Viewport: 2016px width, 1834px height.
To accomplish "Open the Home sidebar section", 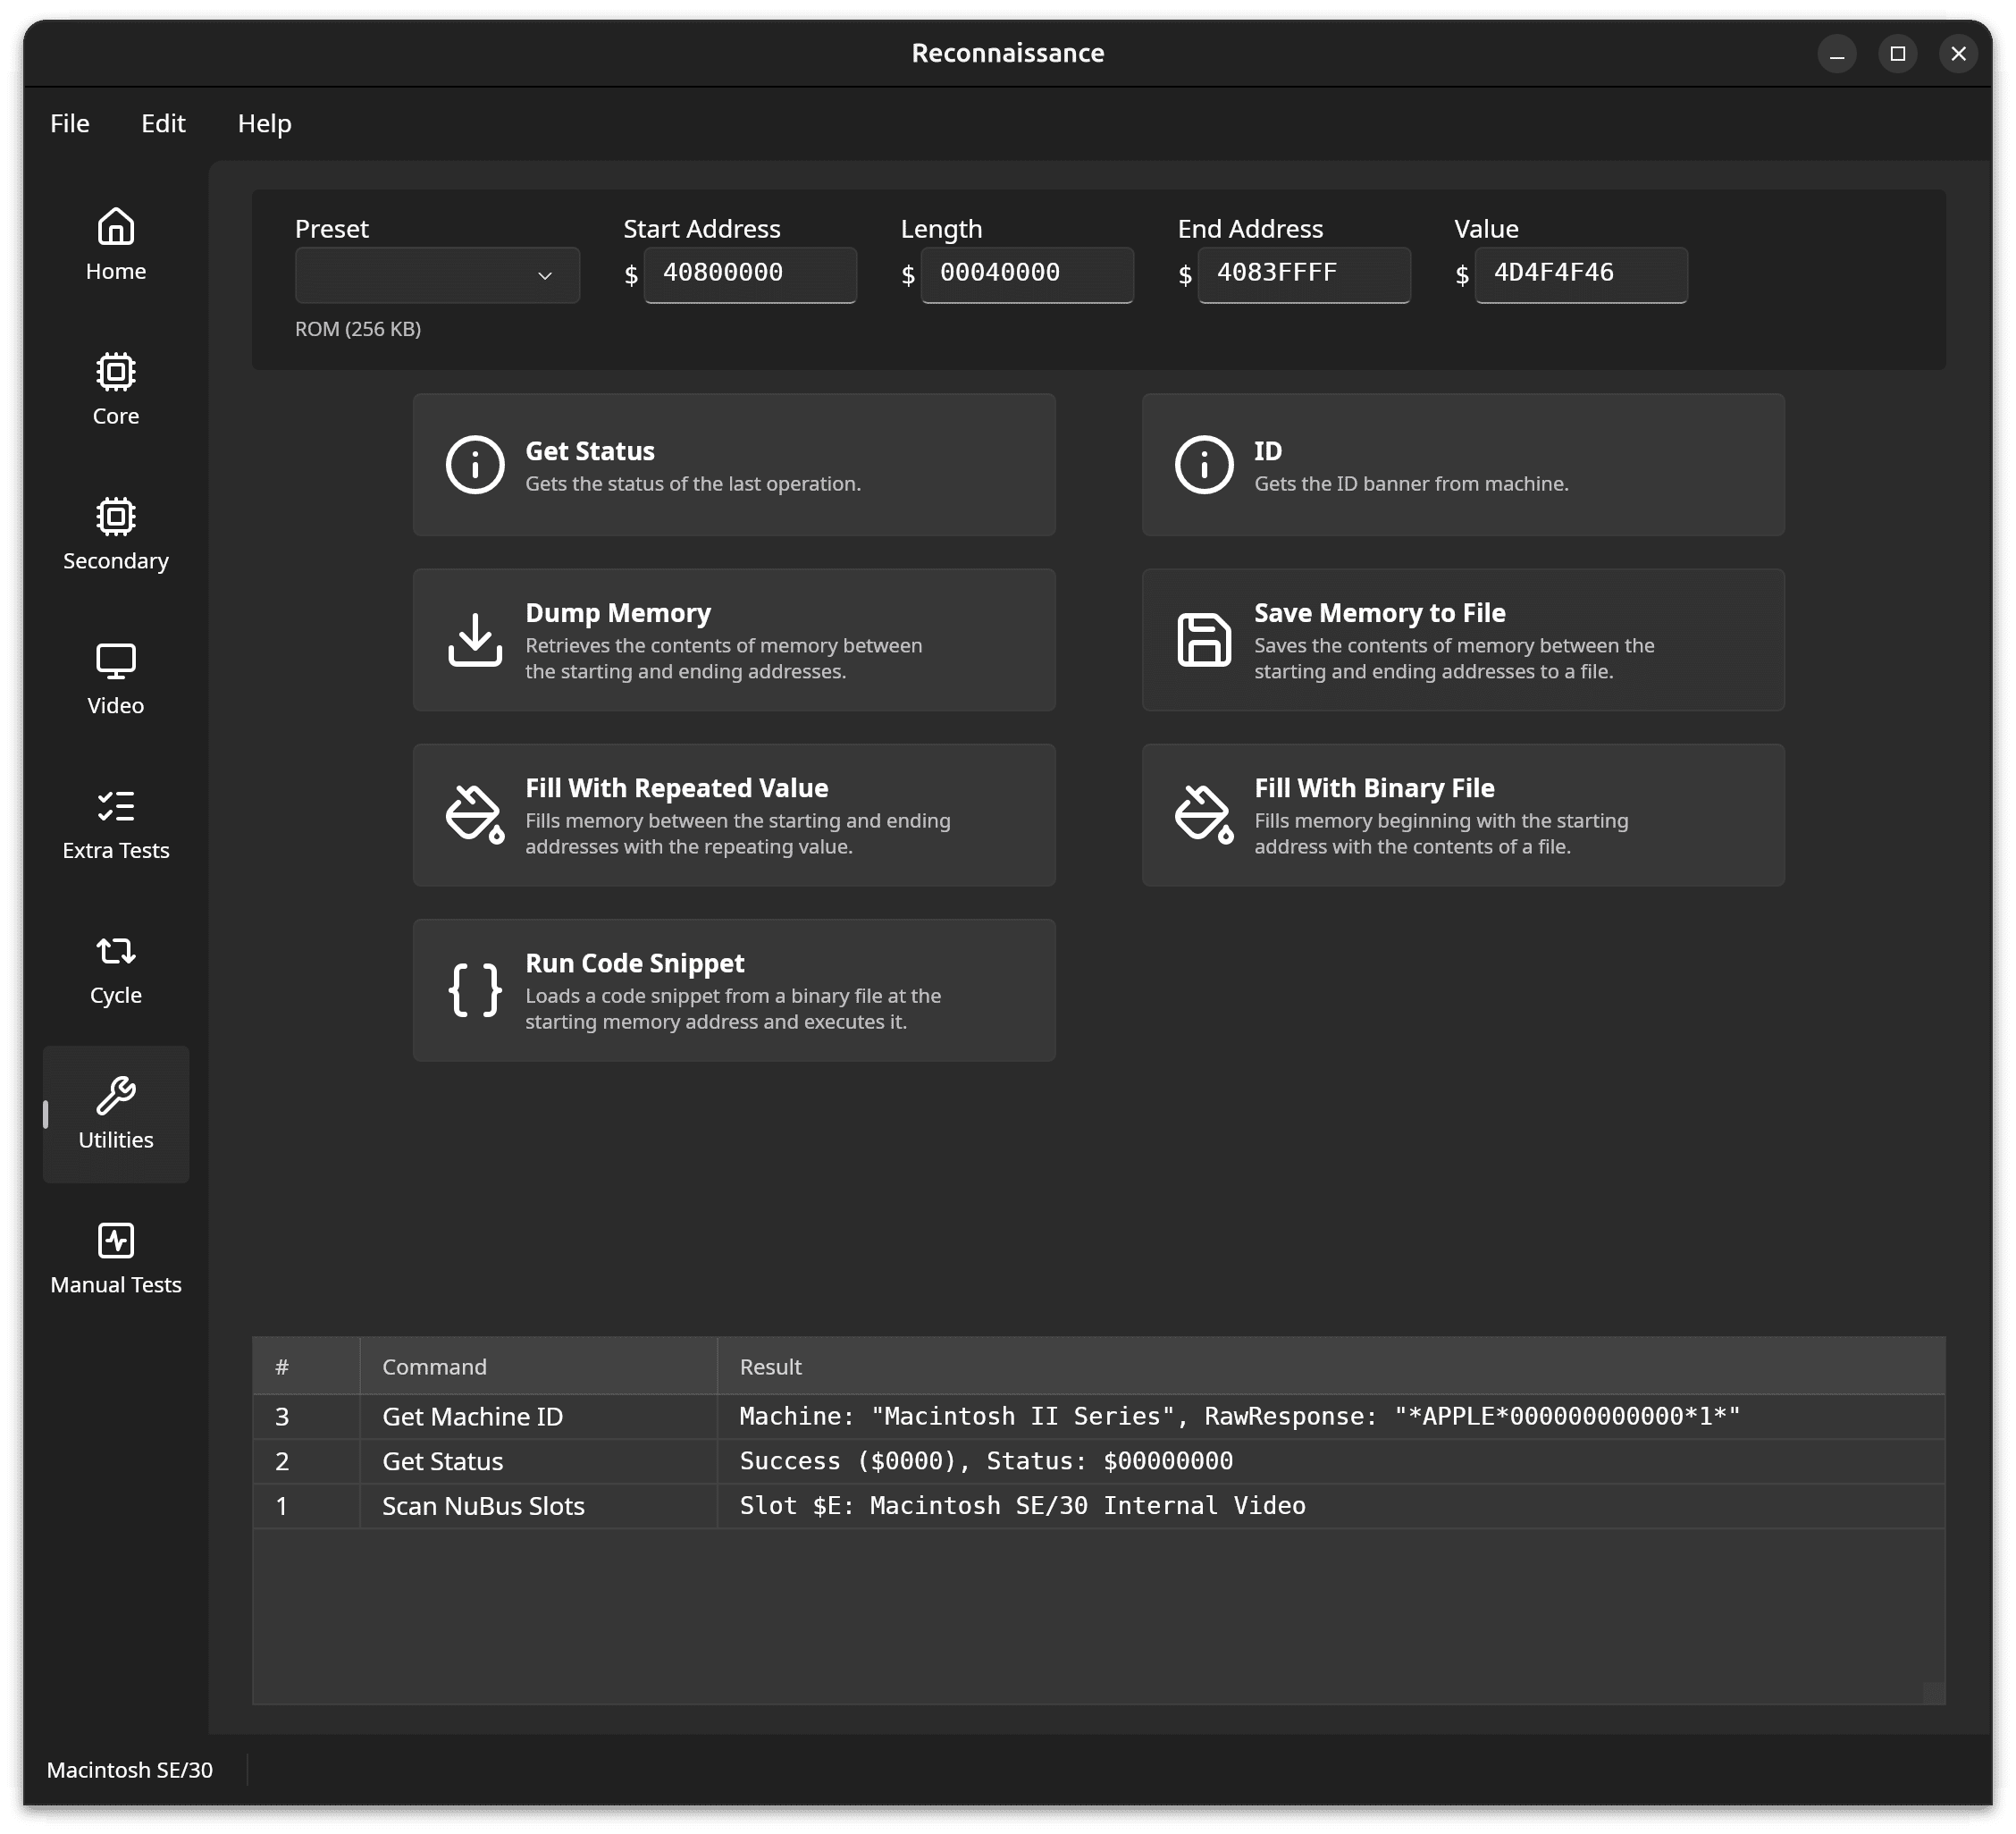I will point(116,245).
